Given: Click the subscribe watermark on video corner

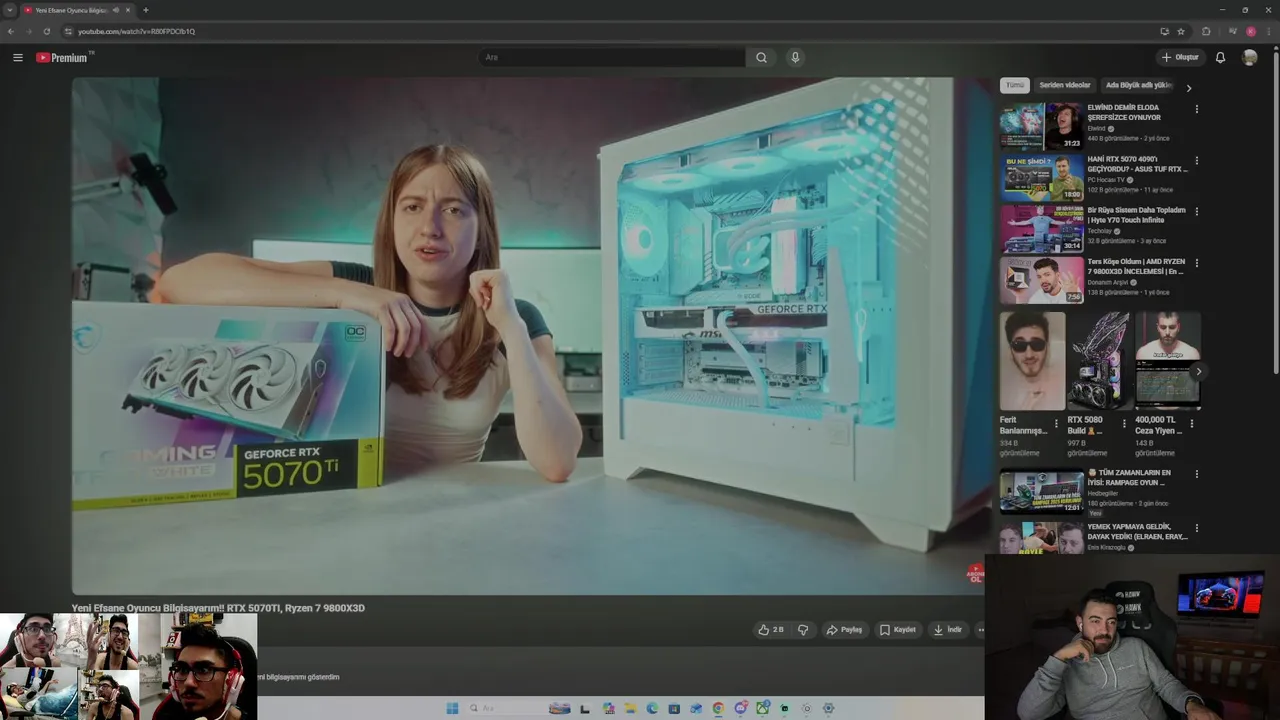Looking at the screenshot, I should tap(975, 574).
